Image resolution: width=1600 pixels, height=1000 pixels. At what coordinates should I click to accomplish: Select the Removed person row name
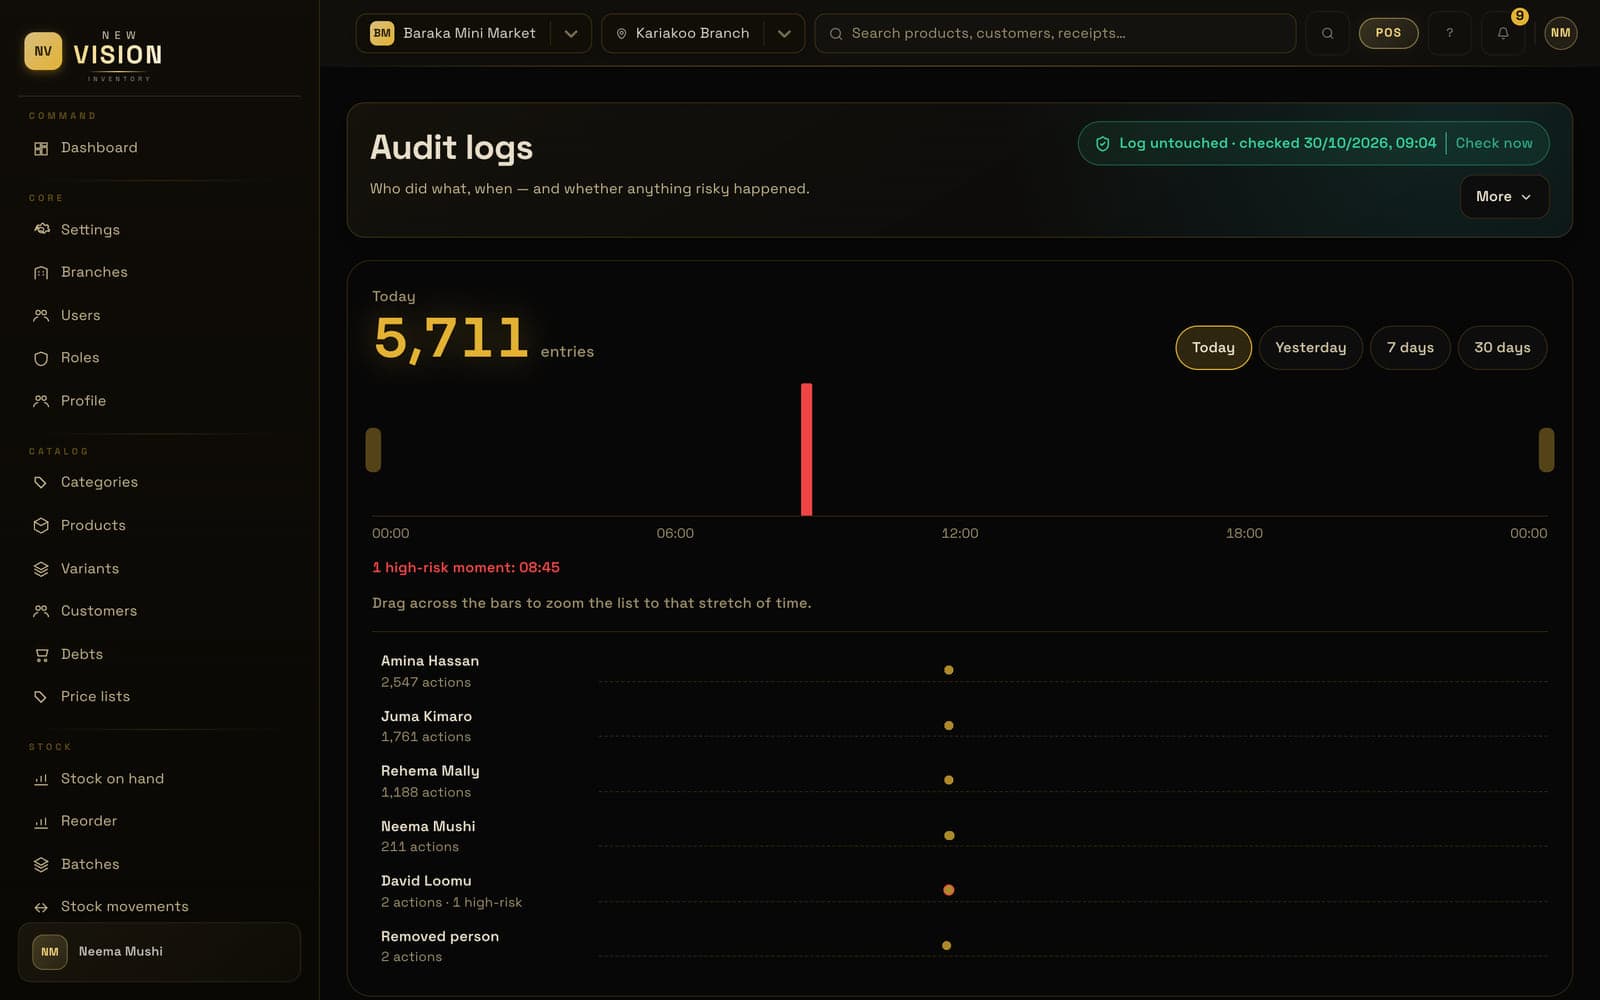click(440, 937)
